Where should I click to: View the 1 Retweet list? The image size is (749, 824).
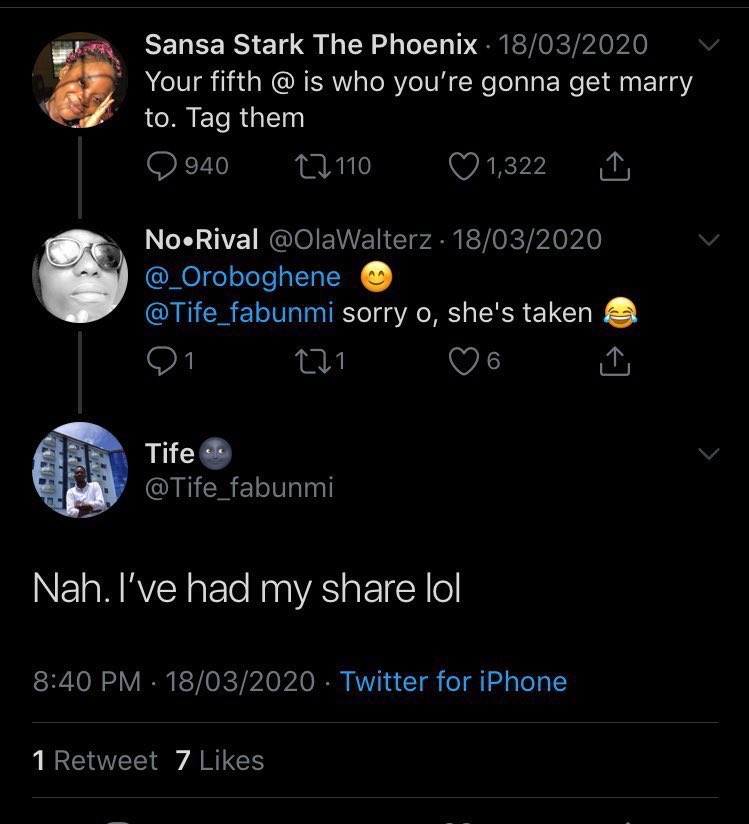tap(95, 761)
